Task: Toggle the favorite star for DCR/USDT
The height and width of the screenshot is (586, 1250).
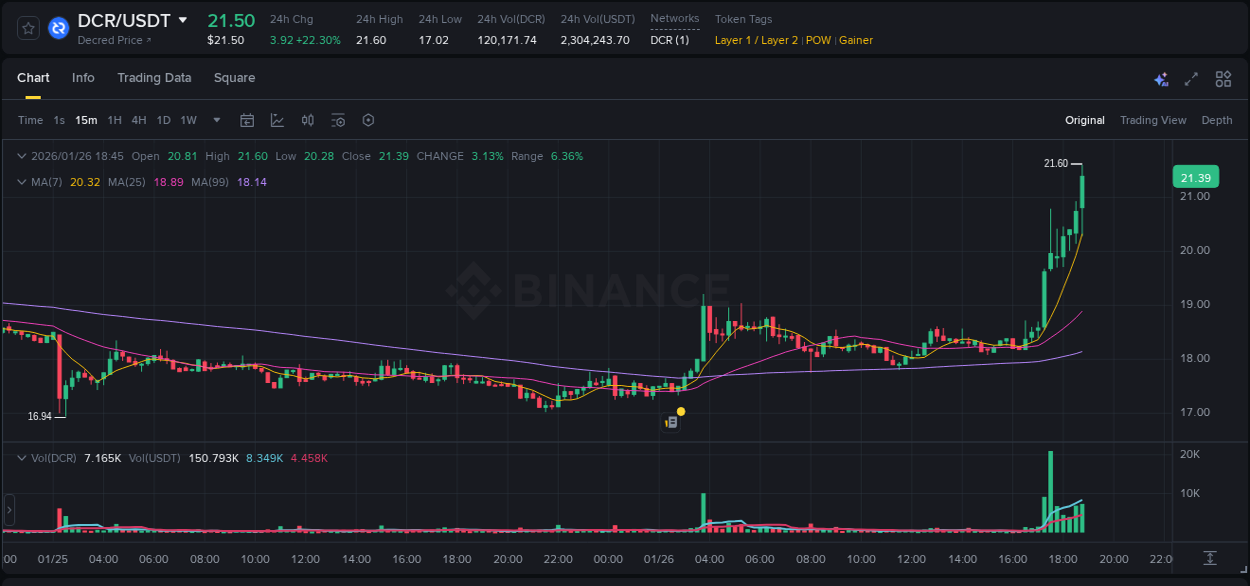Action: pyautogui.click(x=27, y=28)
